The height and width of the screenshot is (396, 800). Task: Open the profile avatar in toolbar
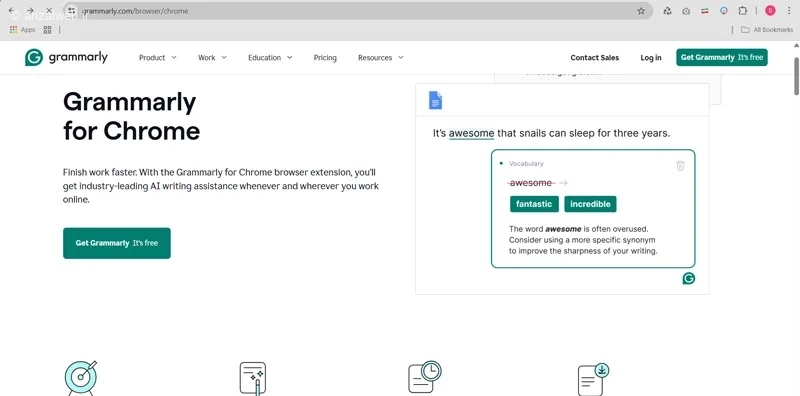click(770, 11)
